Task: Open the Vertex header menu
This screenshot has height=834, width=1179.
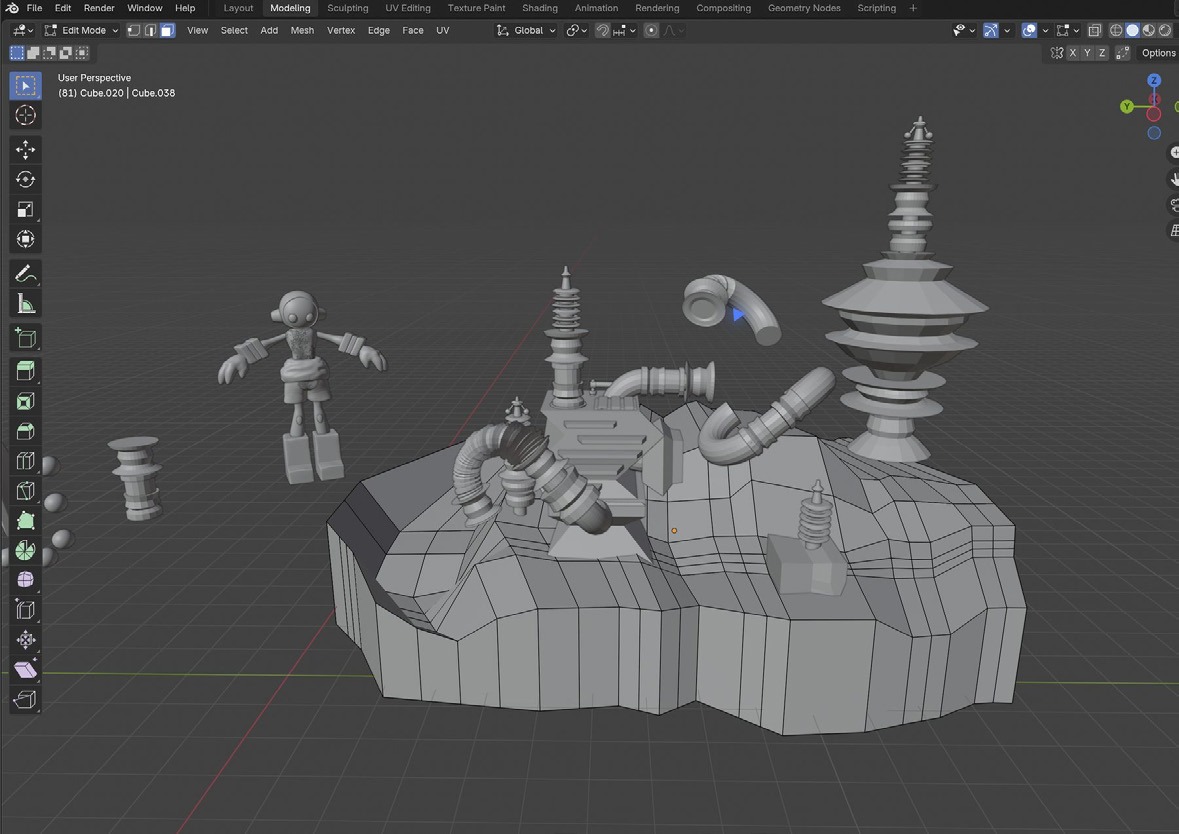Action: [341, 30]
